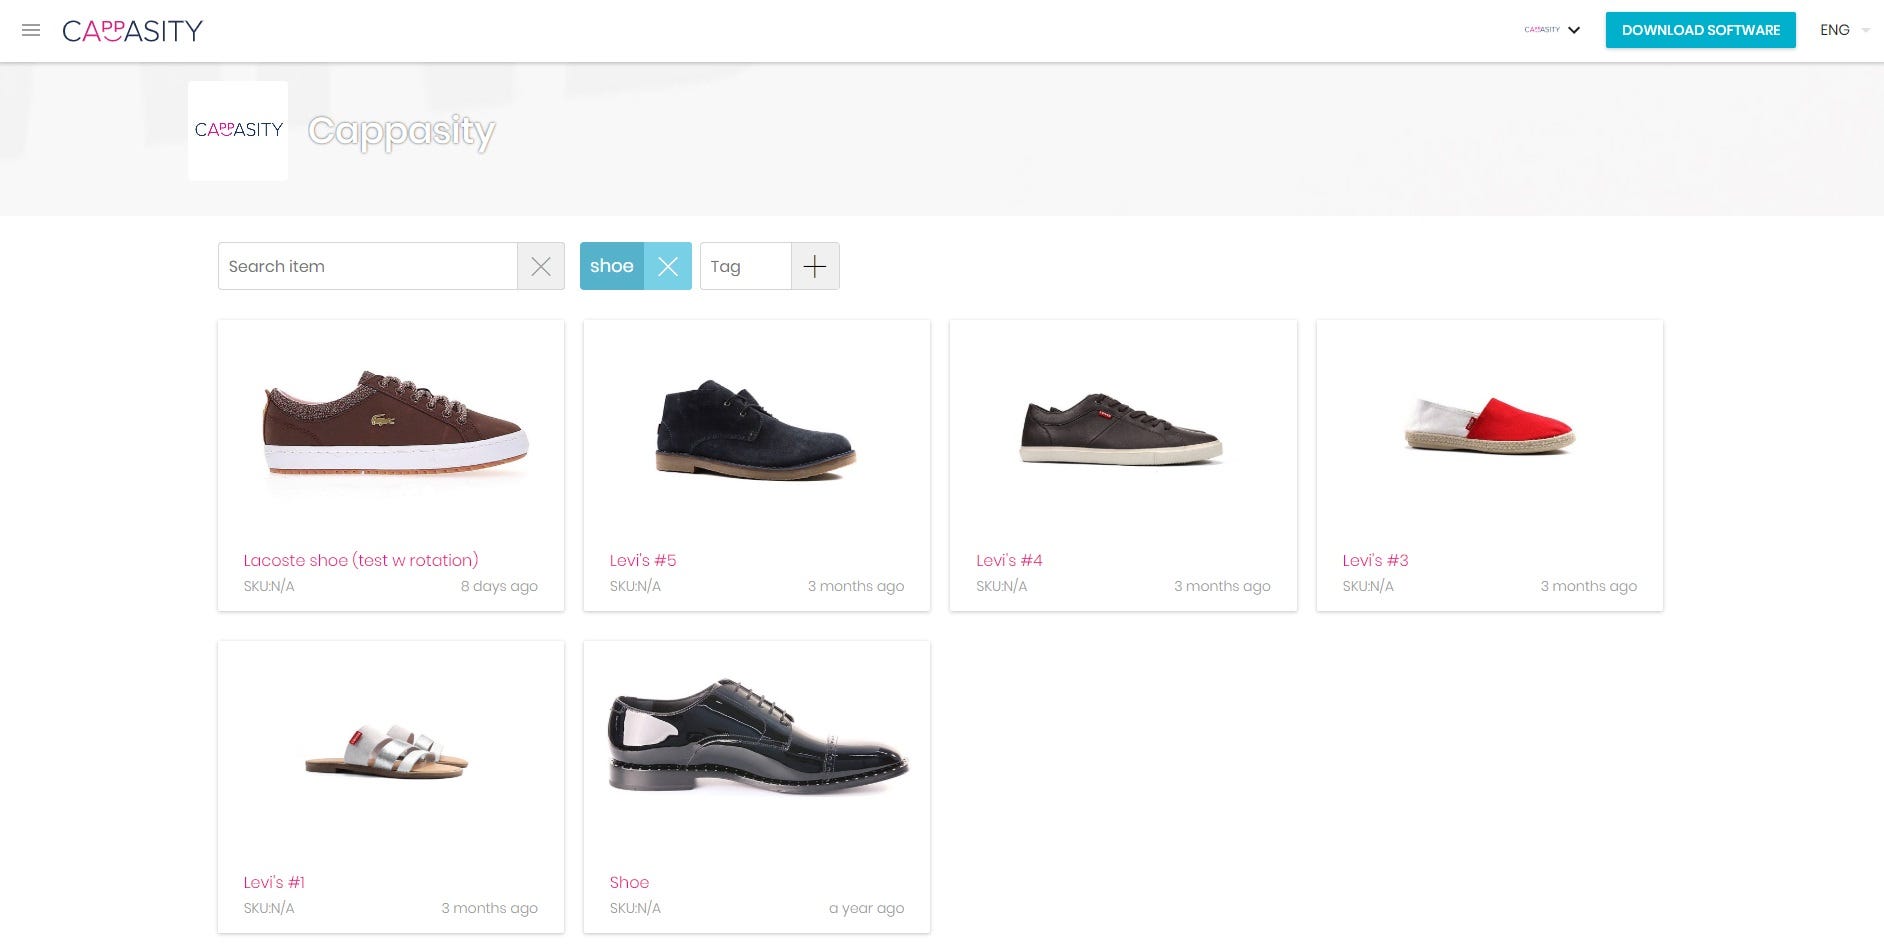Click '8 days ago' on Lacoste card

pos(499,586)
